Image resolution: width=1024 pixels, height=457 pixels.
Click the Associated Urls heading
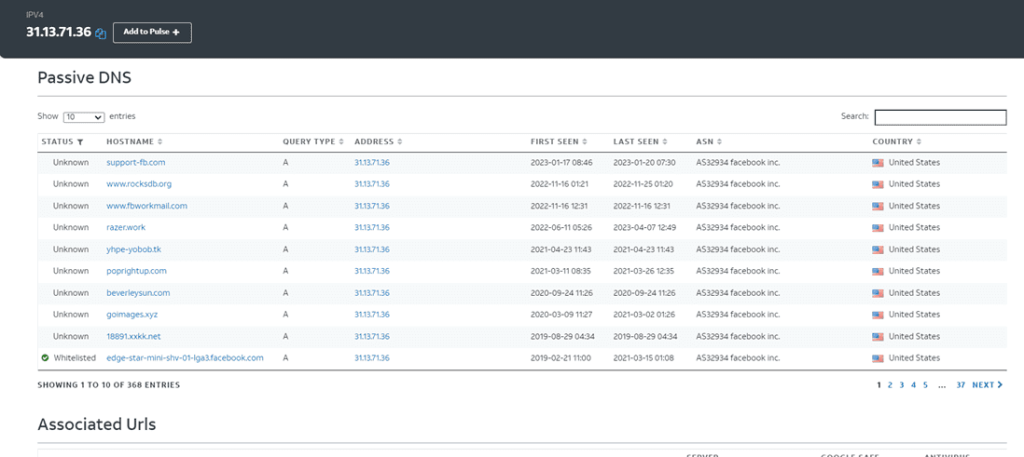(97, 424)
